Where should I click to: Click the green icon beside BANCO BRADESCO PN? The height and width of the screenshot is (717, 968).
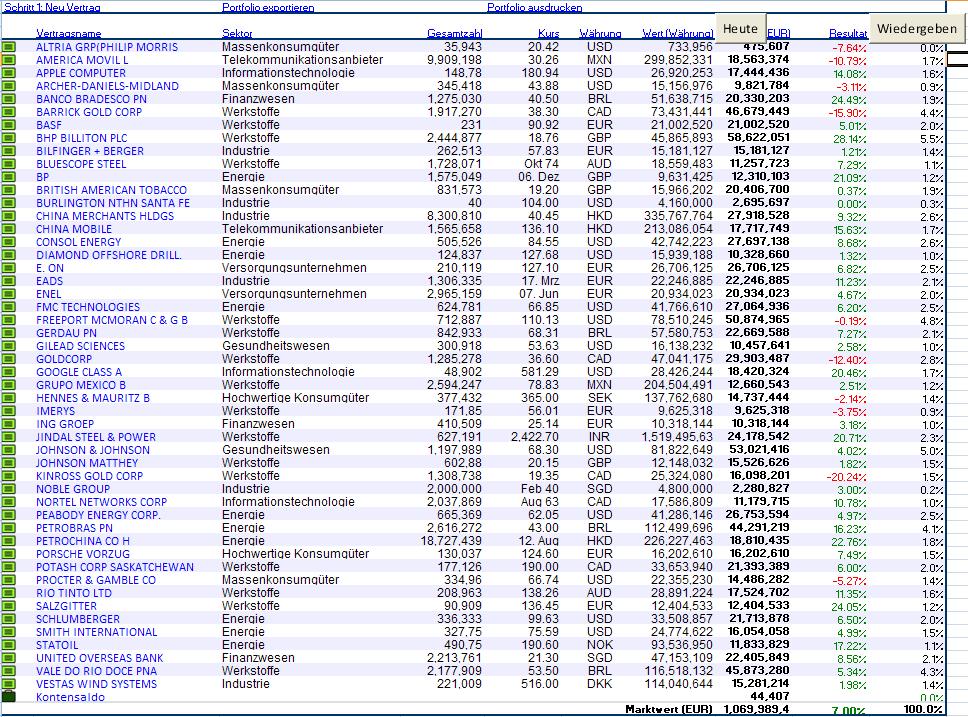(x=8, y=99)
